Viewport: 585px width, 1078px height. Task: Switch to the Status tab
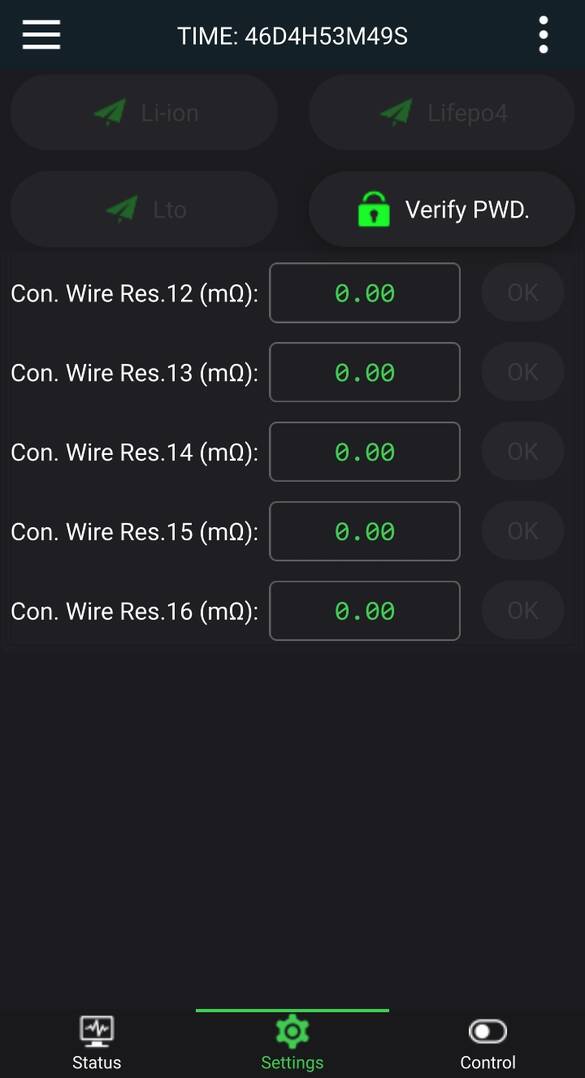(97, 1041)
